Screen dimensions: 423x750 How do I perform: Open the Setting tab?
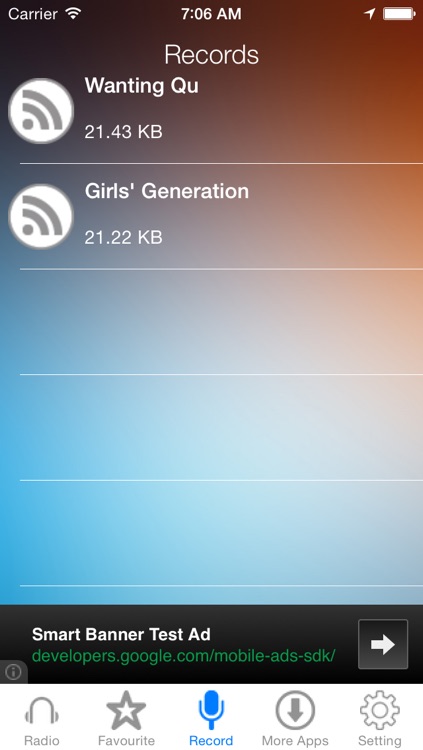pyautogui.click(x=380, y=718)
